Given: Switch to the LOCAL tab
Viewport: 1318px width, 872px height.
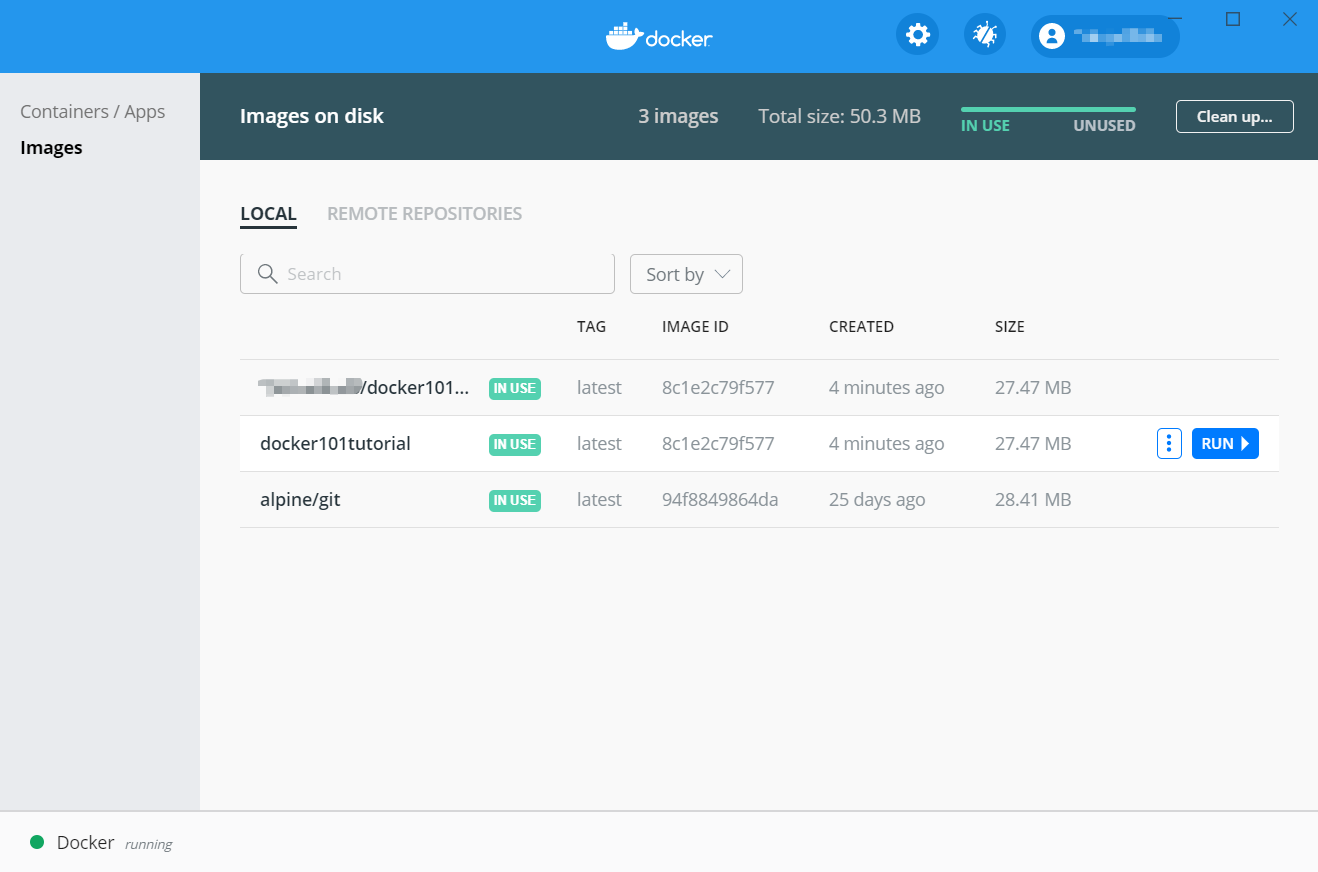Looking at the screenshot, I should [x=268, y=214].
